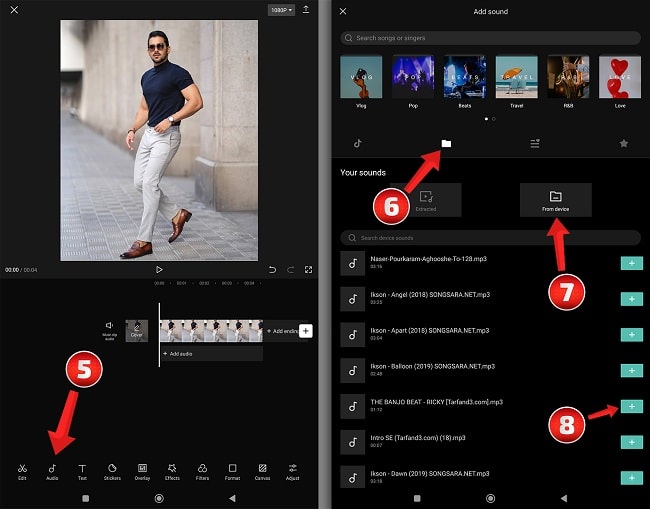Open the Edit scissors tool
This screenshot has height=509, width=650.
22,472
